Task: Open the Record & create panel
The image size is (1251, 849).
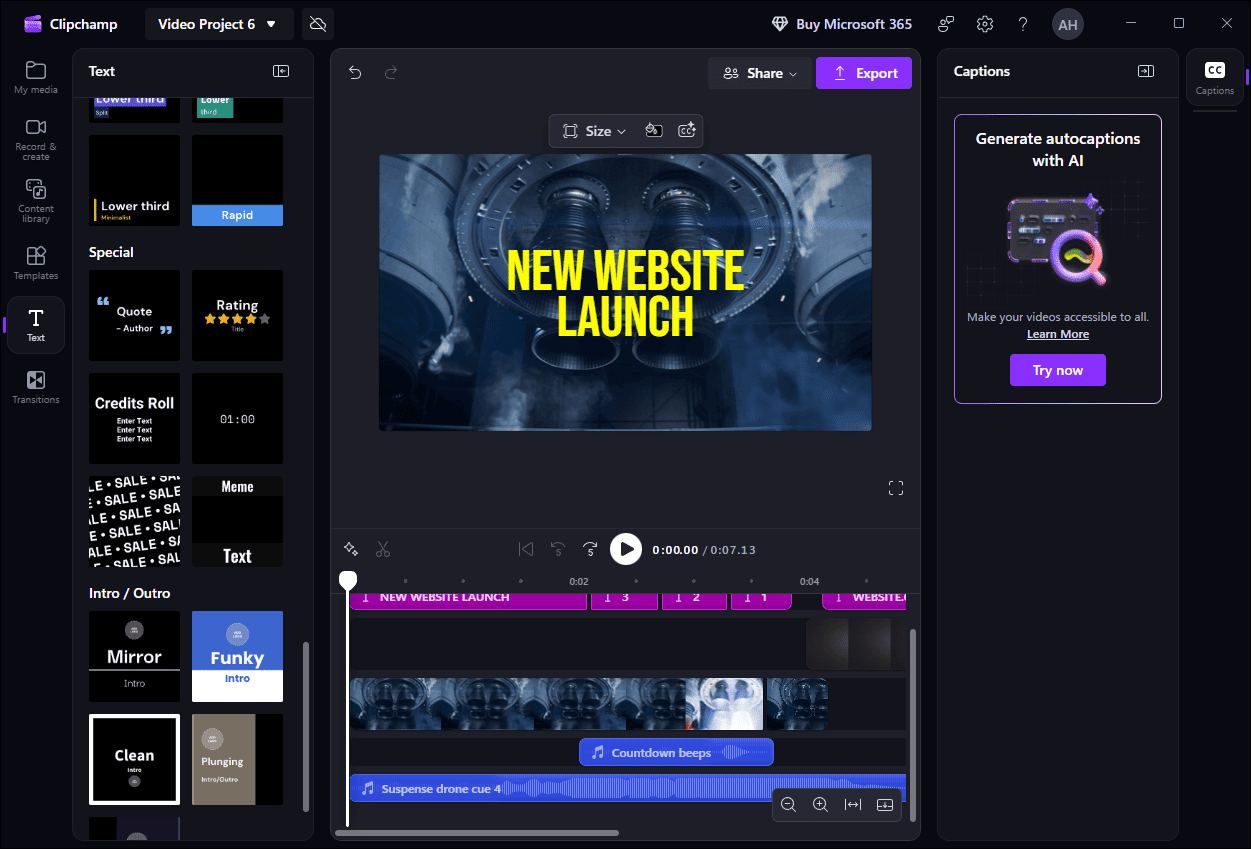Action: [36, 139]
